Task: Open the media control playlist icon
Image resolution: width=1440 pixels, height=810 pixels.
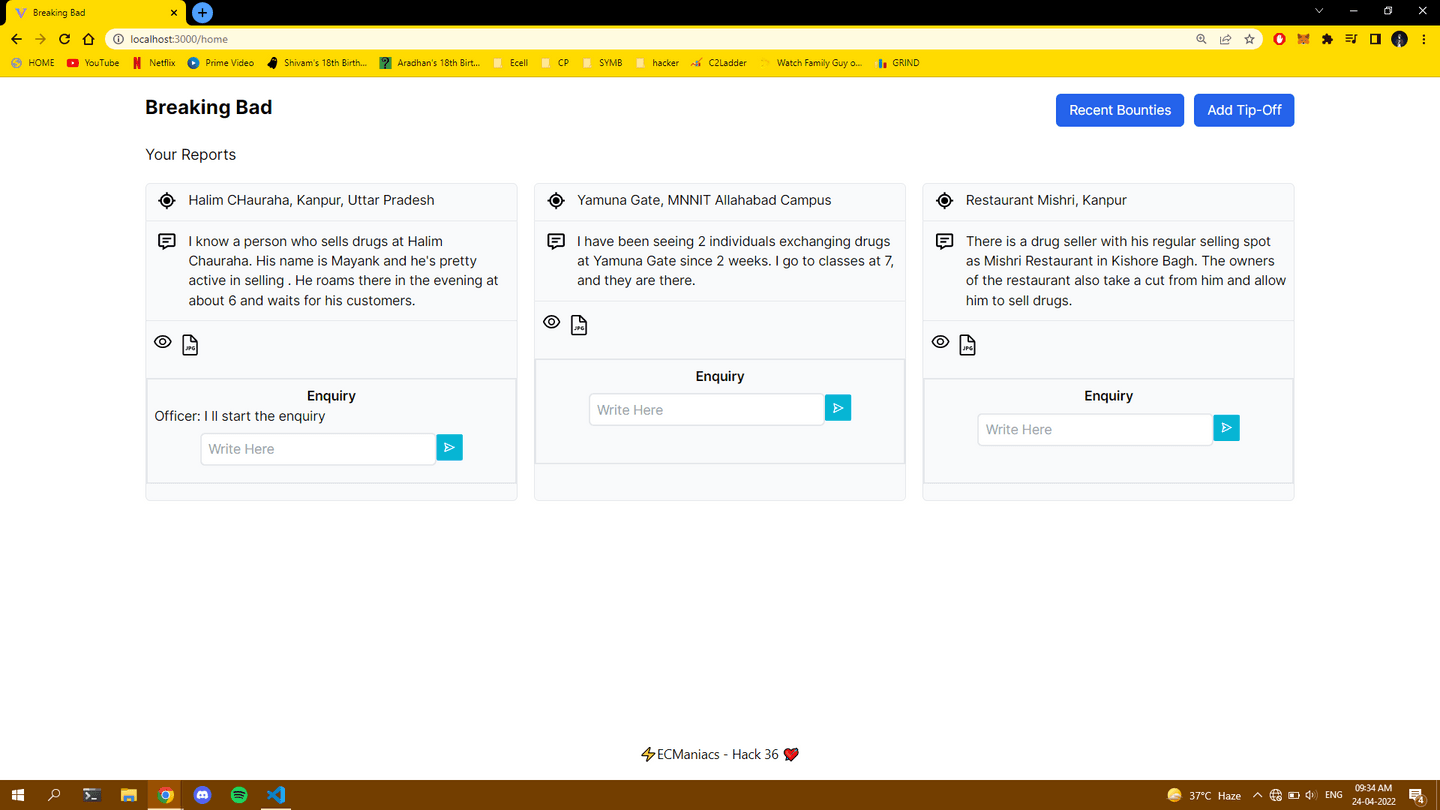Action: coord(1351,39)
